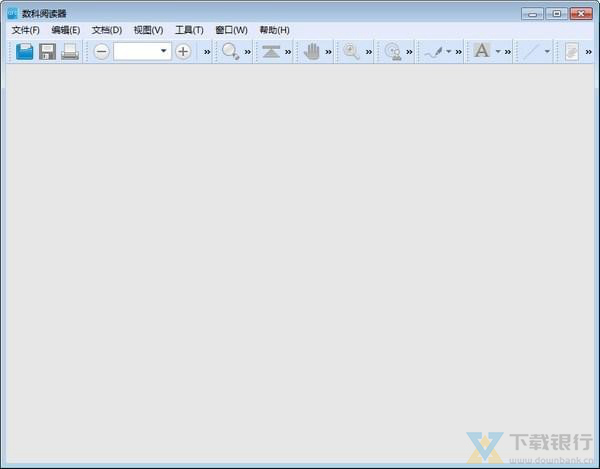Open the 文档(D) menu
This screenshot has width=600, height=469.
[107, 30]
